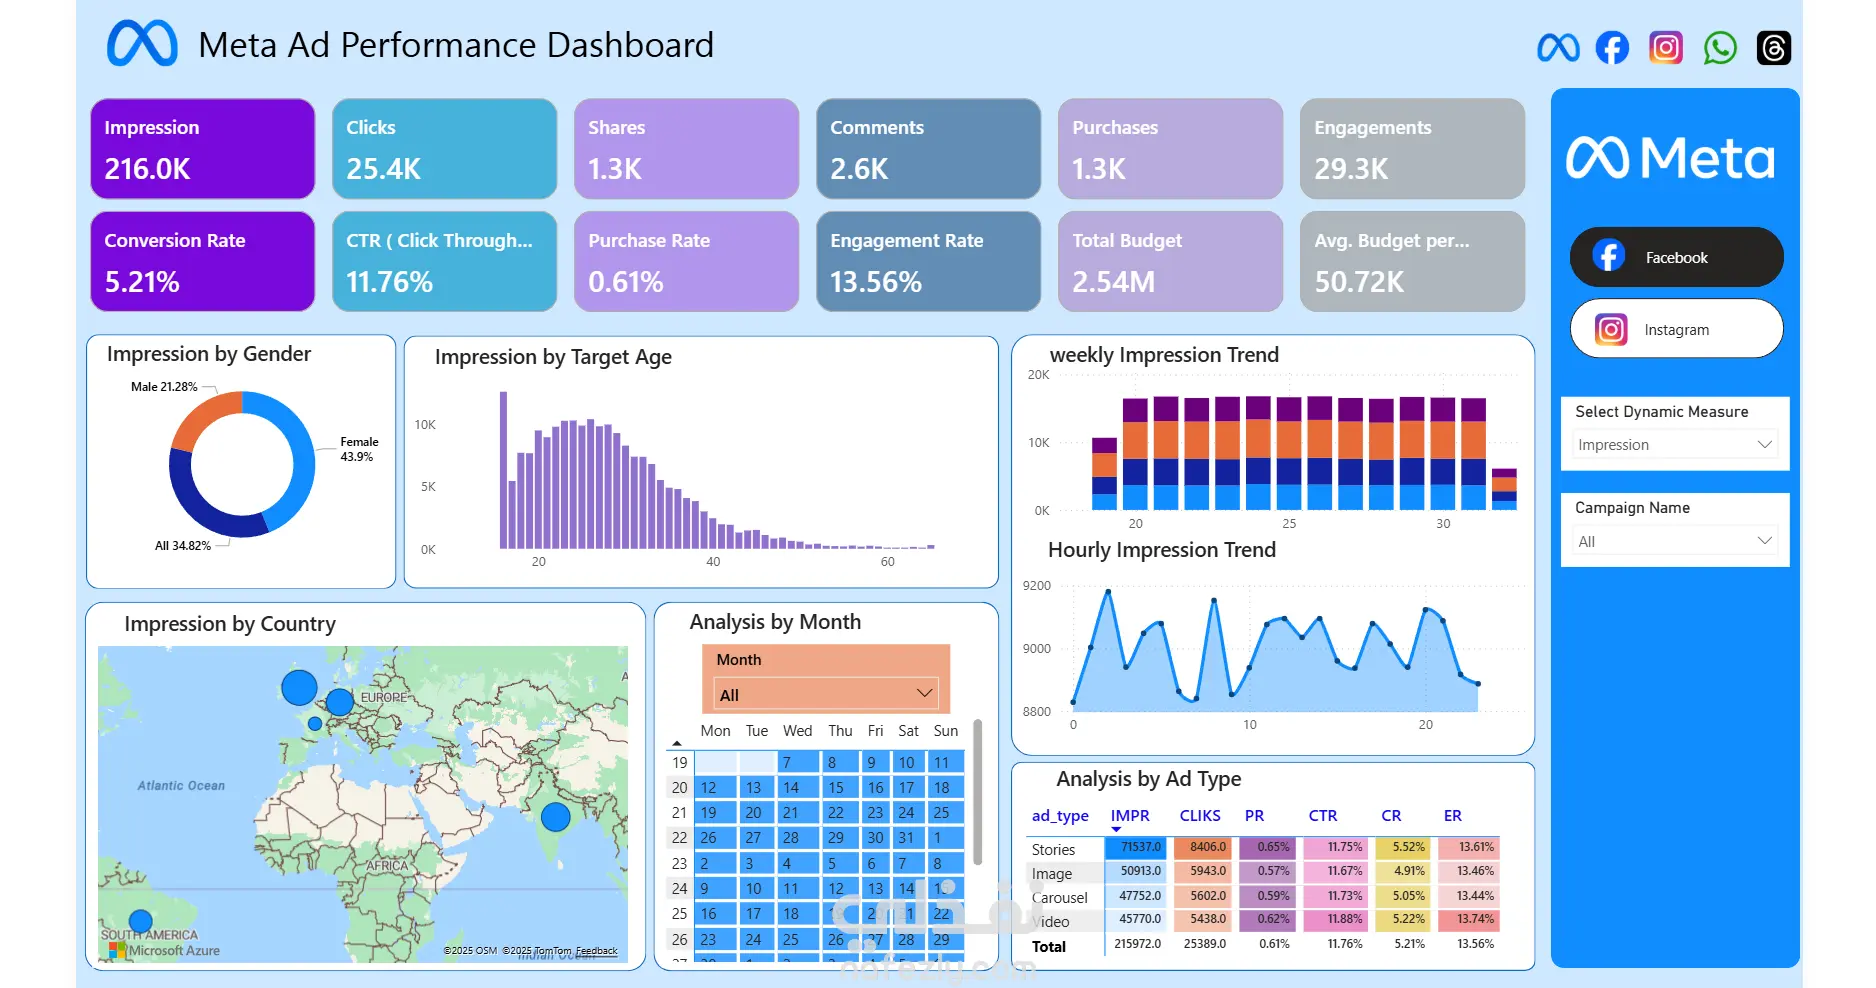Expand the Campaign Name dropdown
The height and width of the screenshot is (988, 1876).
[x=1675, y=541]
